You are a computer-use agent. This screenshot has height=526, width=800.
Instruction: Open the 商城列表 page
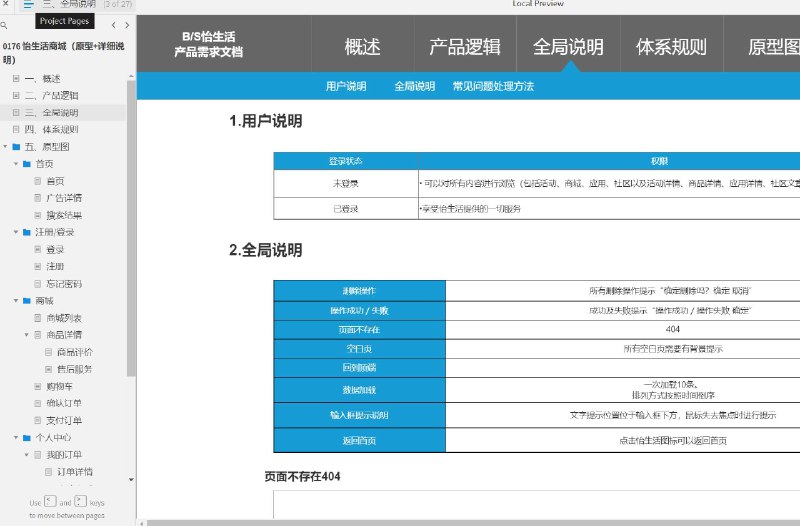point(64,318)
